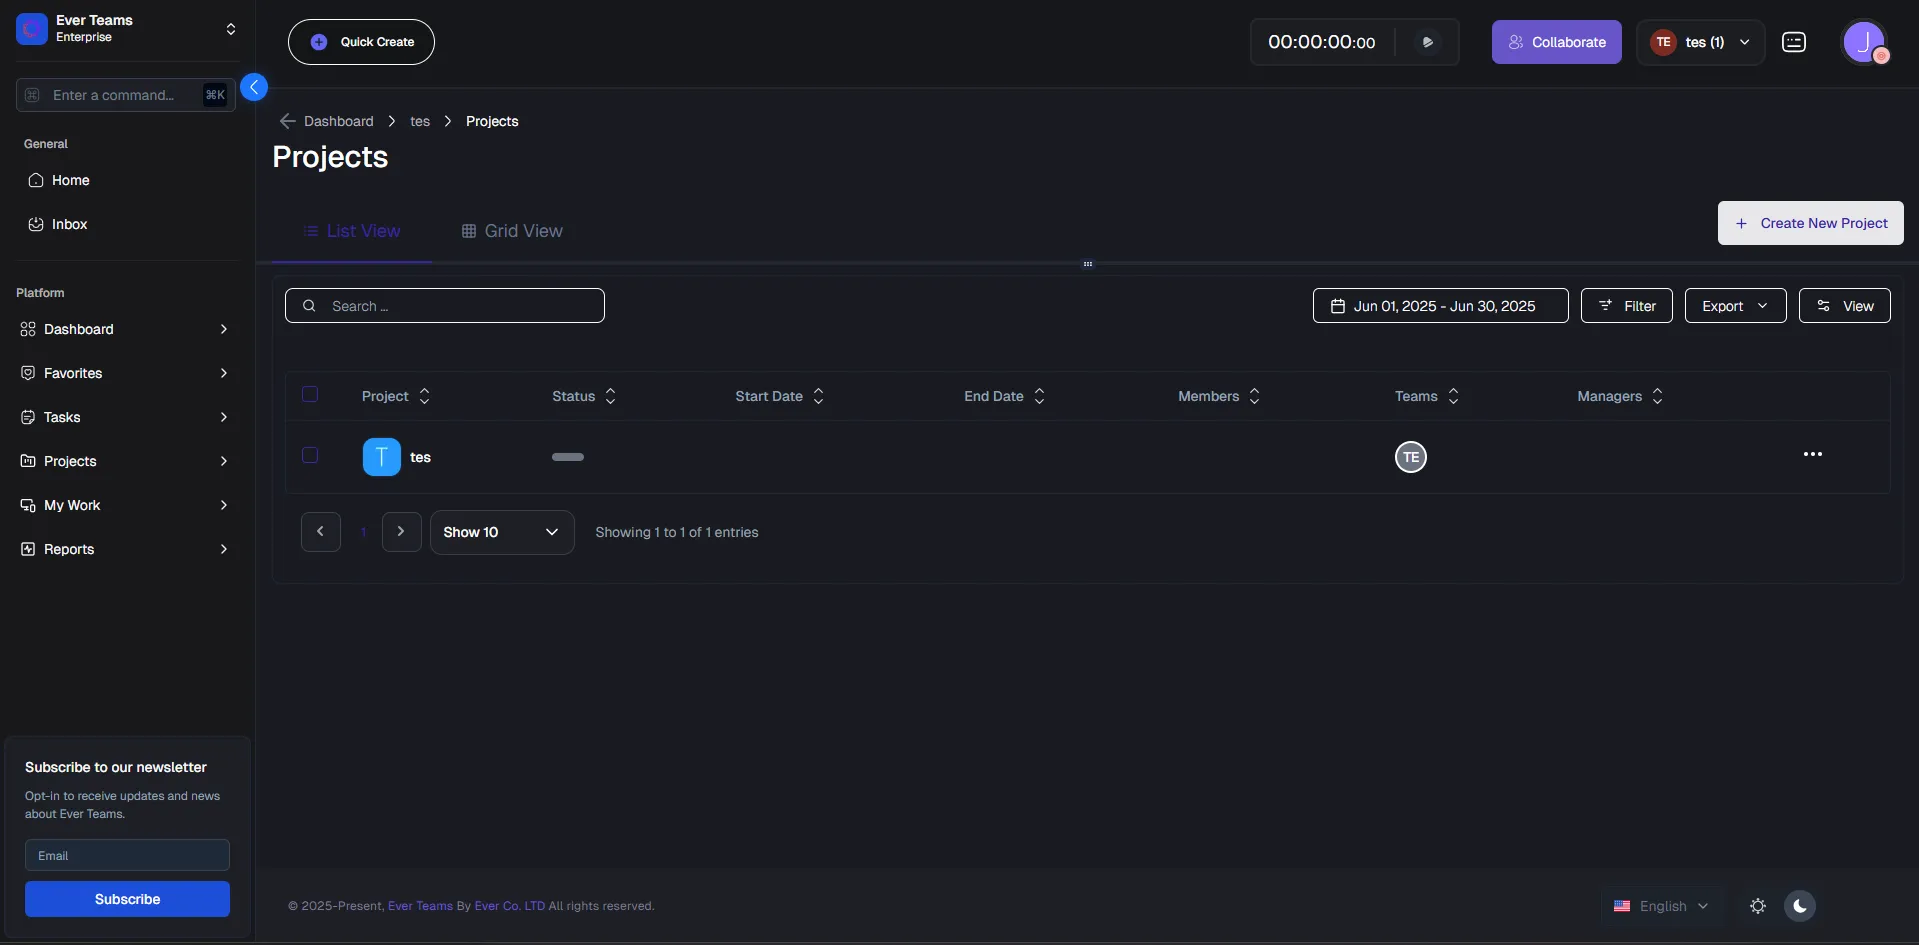Go to next page of entries

click(x=401, y=532)
